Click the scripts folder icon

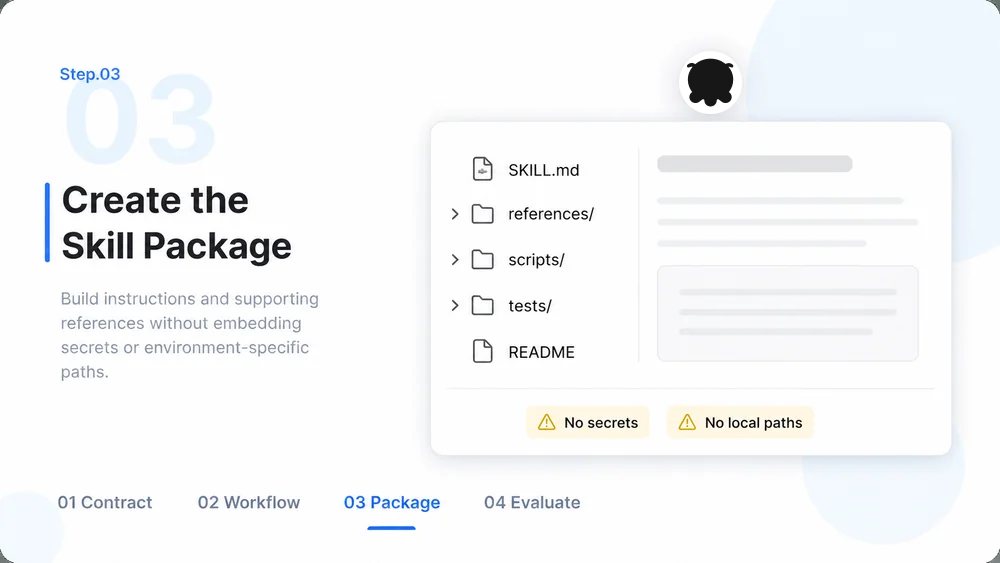pyautogui.click(x=482, y=260)
